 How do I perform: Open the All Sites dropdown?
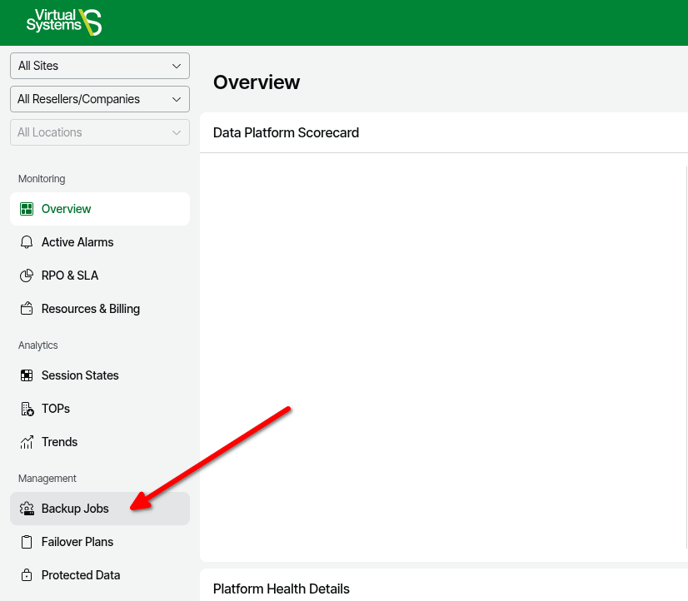click(100, 66)
